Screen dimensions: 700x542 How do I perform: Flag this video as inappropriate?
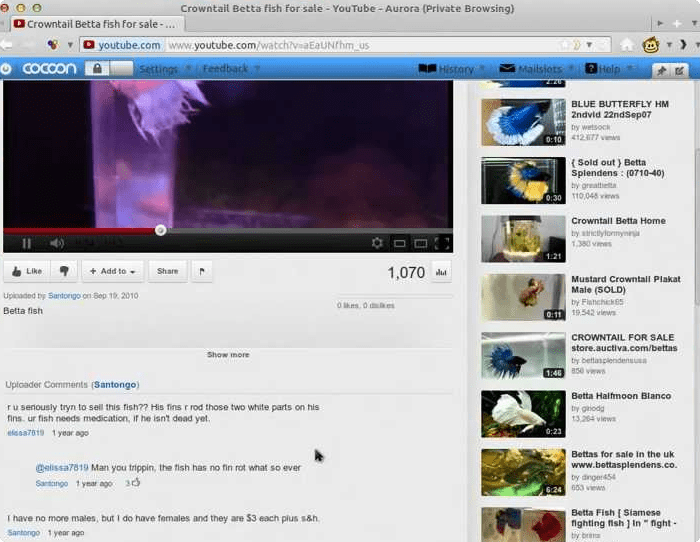201,271
